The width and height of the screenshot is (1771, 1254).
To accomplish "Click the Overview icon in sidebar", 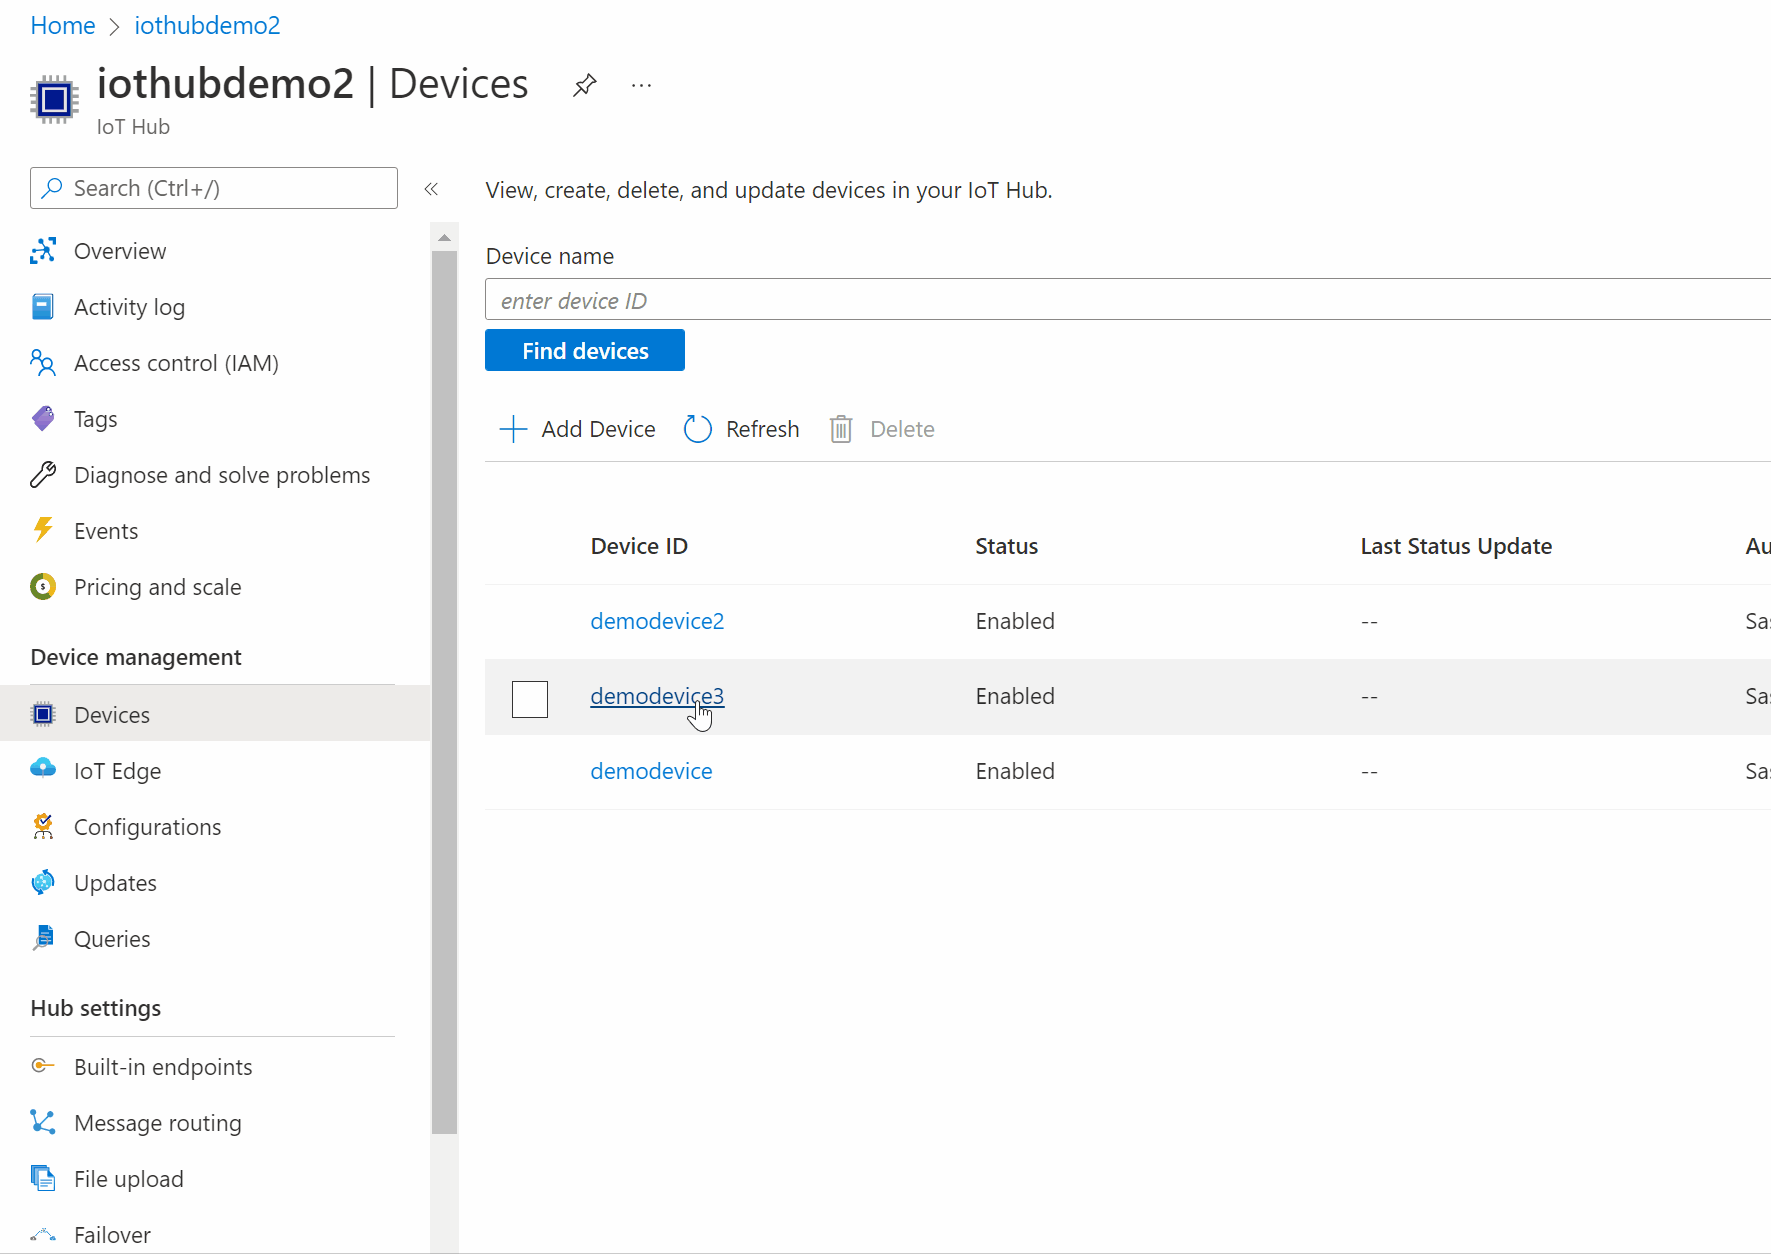I will [x=43, y=251].
